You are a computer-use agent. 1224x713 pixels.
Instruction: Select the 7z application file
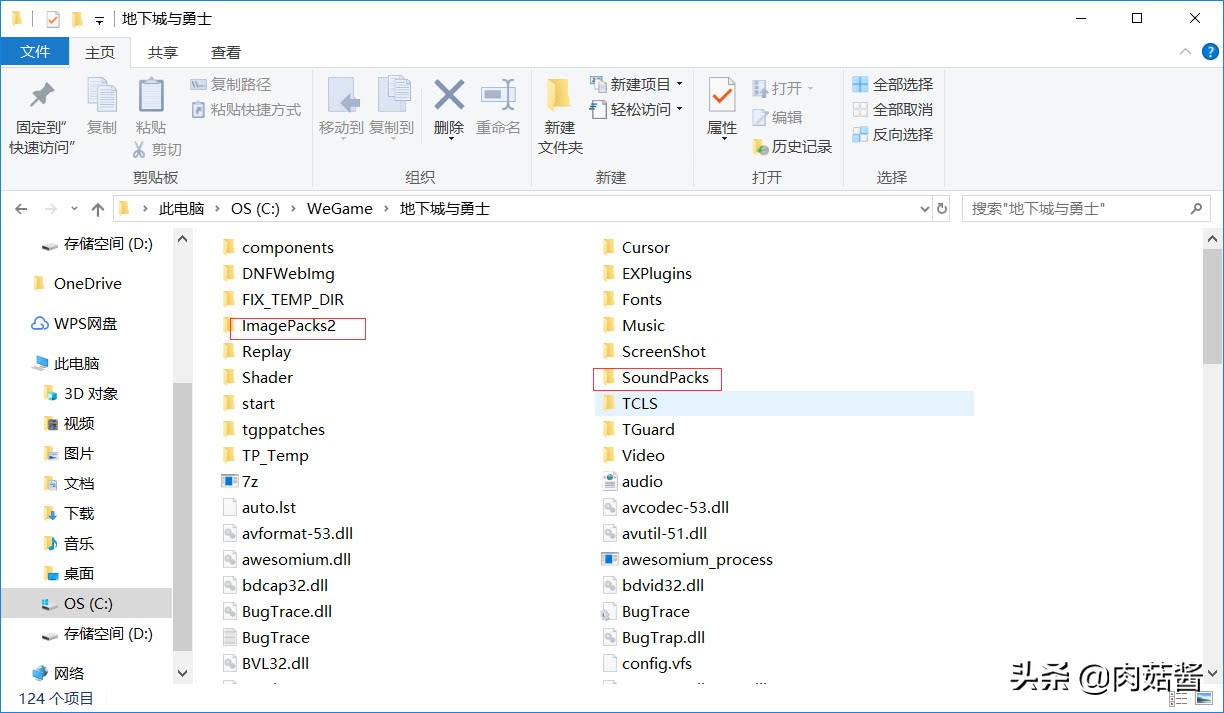(x=239, y=481)
